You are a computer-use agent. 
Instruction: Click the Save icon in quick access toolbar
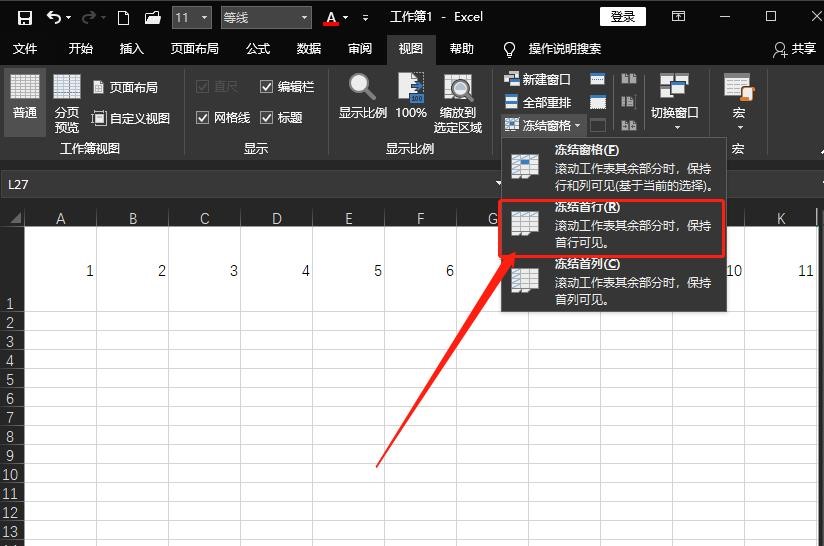tap(25, 17)
